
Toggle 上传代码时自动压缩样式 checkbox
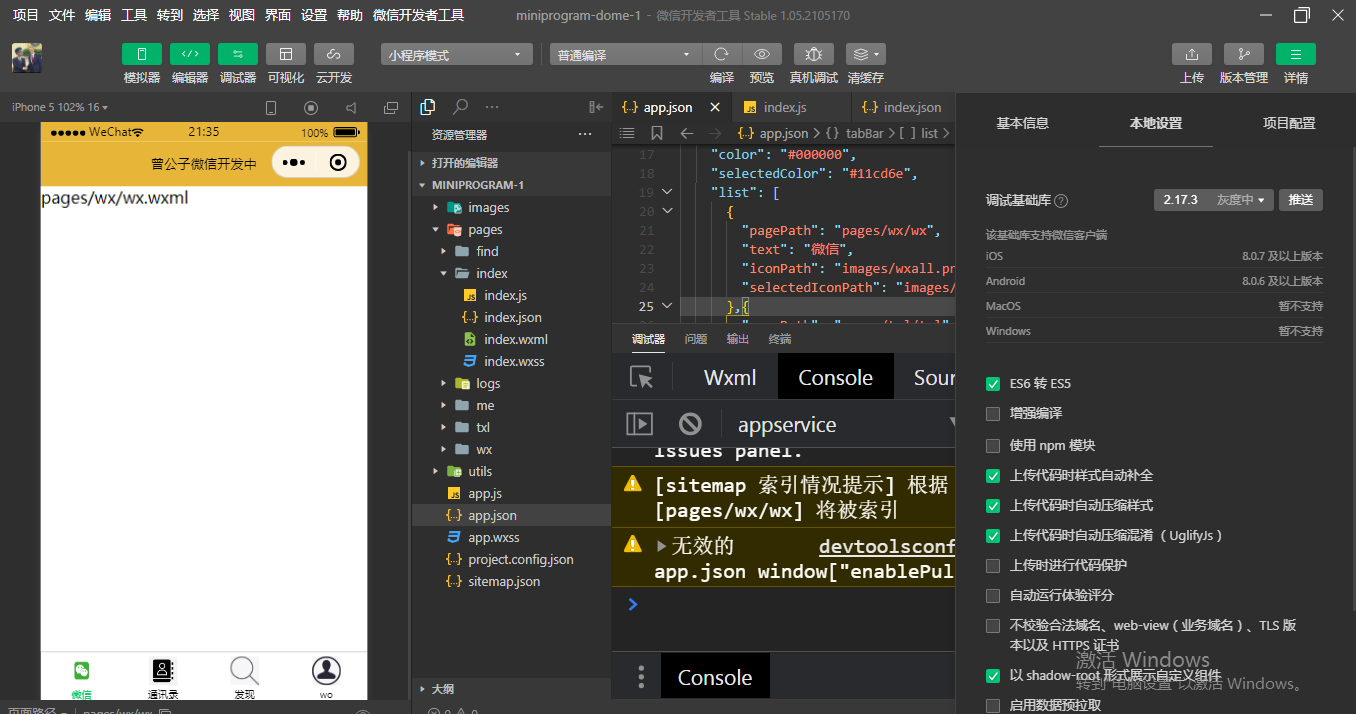(x=993, y=505)
